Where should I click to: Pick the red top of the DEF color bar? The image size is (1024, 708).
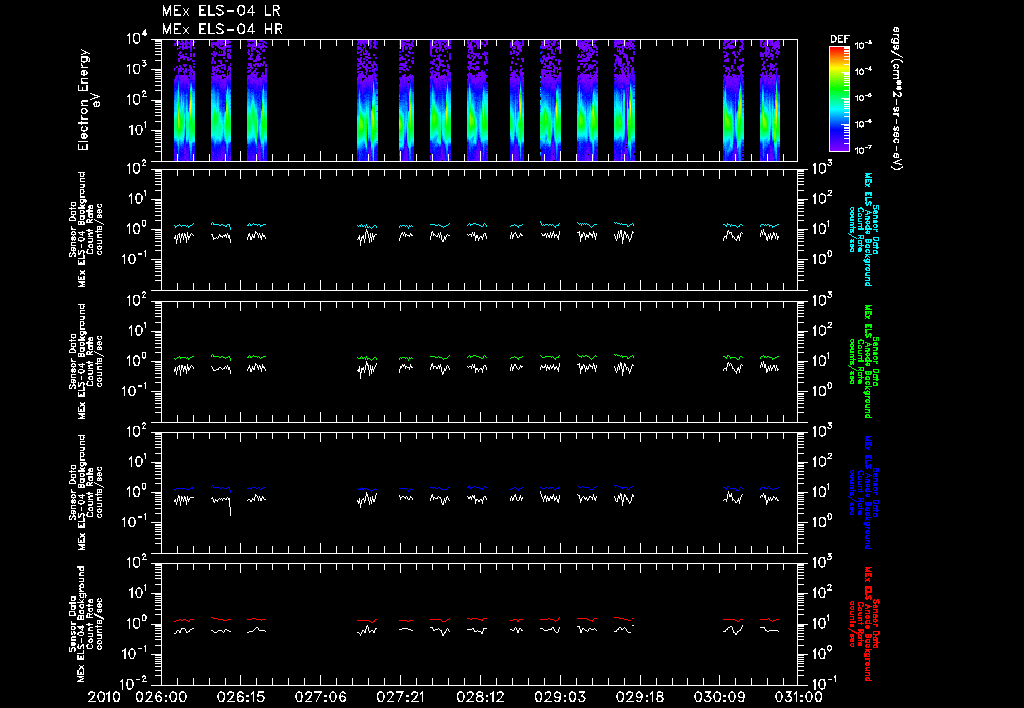point(839,52)
